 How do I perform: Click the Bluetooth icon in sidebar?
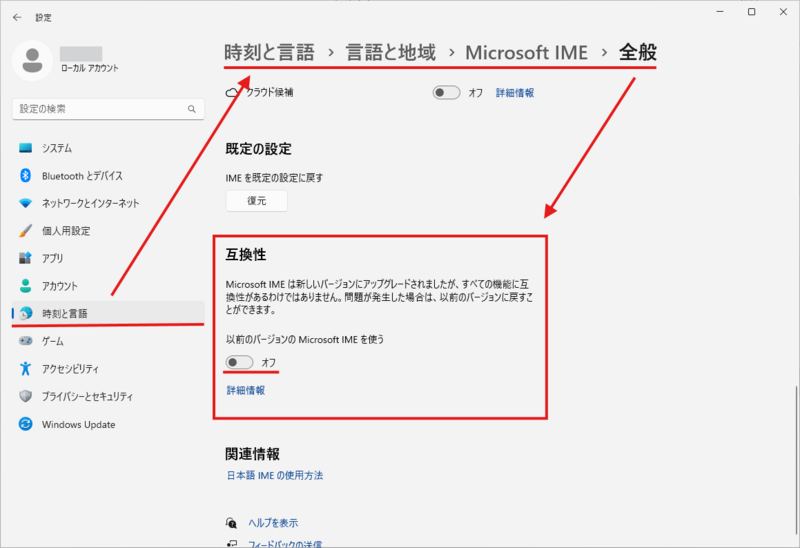point(26,176)
